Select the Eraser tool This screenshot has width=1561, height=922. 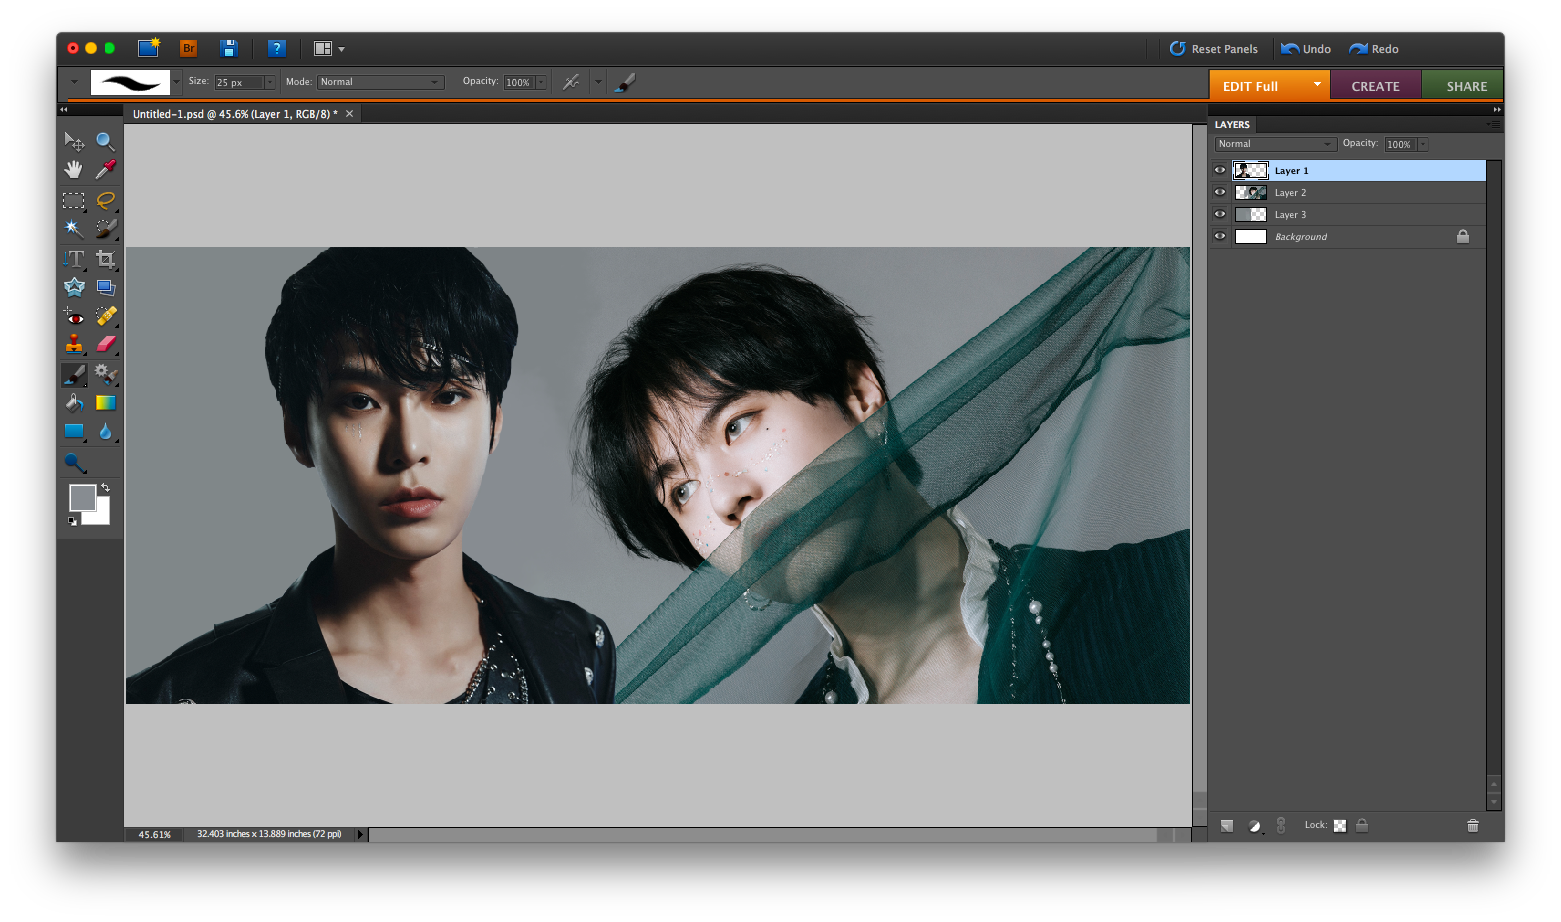105,345
